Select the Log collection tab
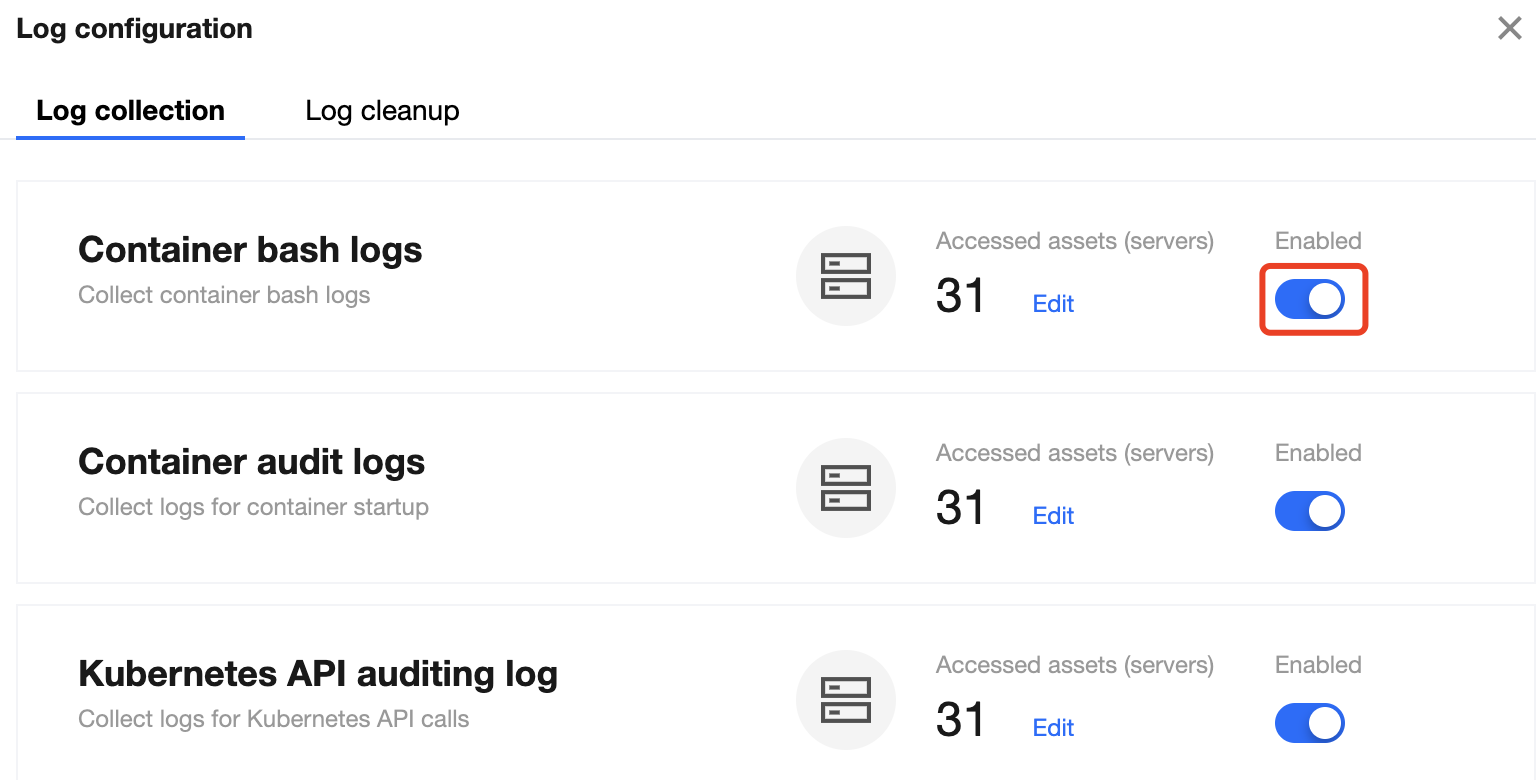The width and height of the screenshot is (1536, 780). click(130, 110)
